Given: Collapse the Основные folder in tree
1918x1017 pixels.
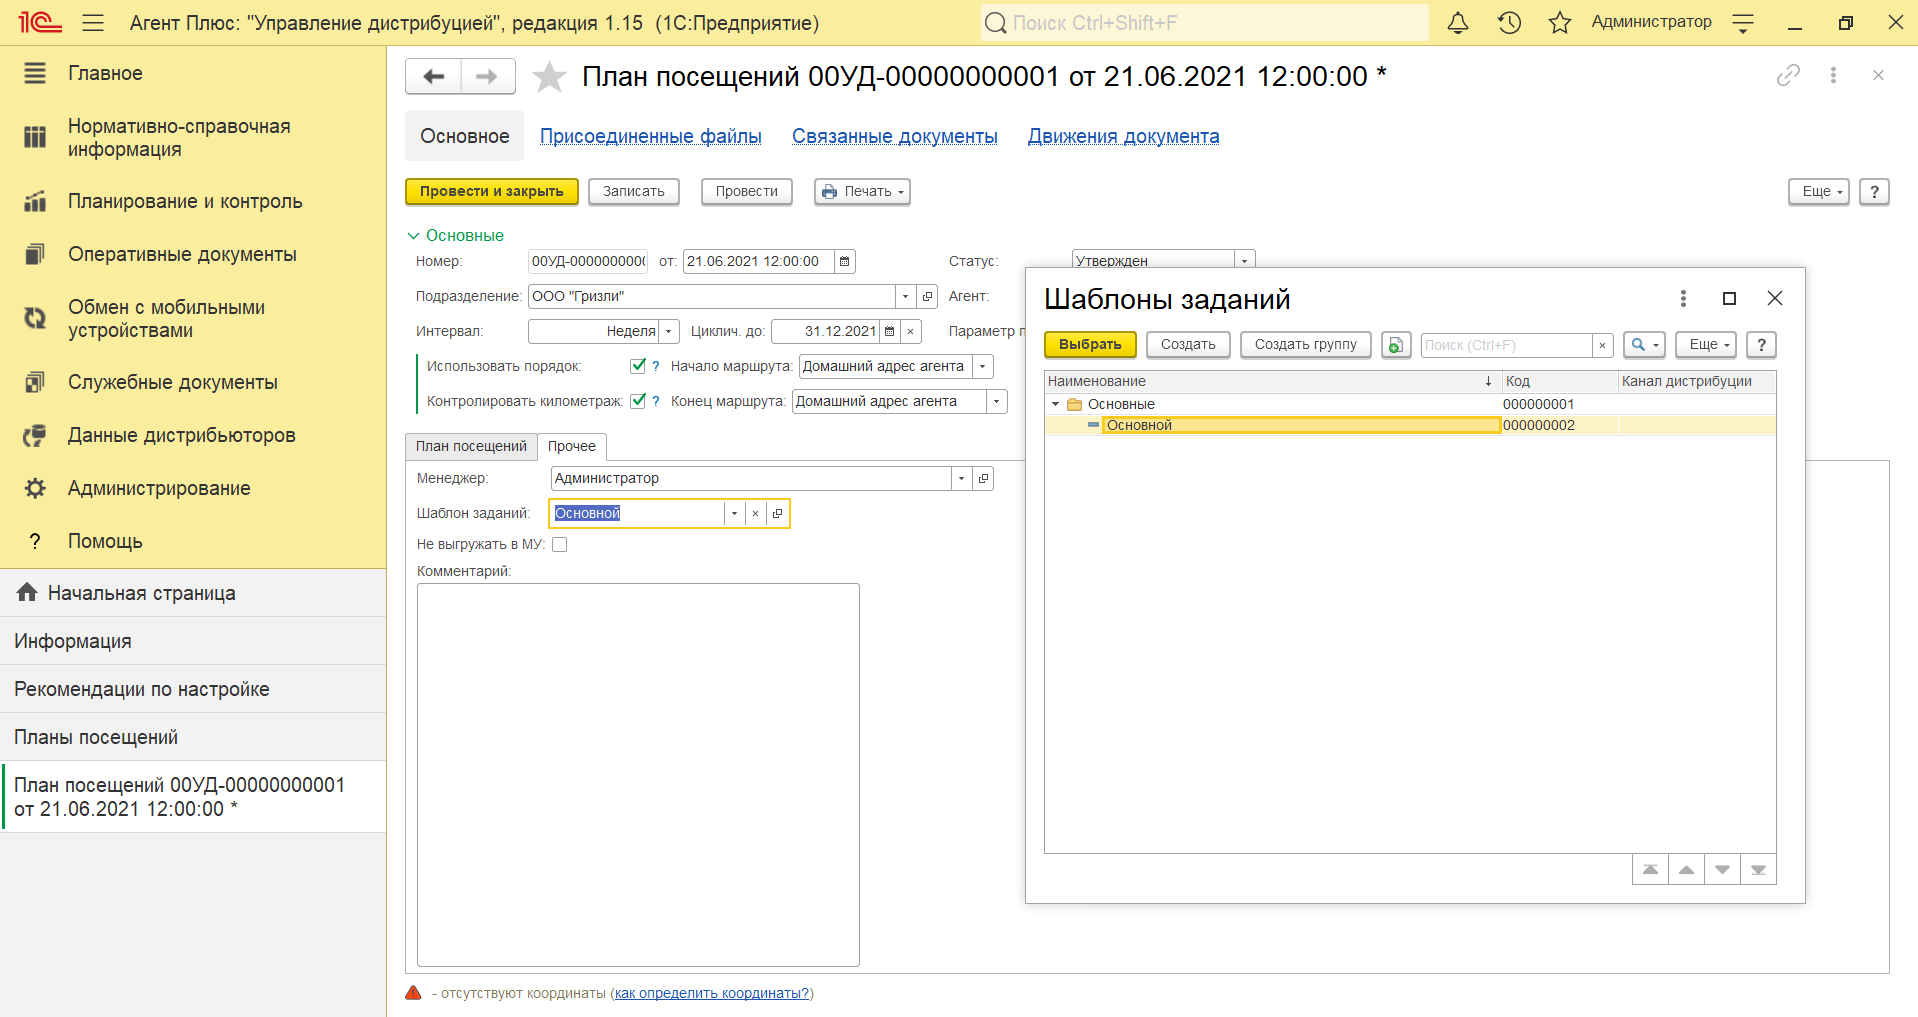Looking at the screenshot, I should pyautogui.click(x=1055, y=404).
